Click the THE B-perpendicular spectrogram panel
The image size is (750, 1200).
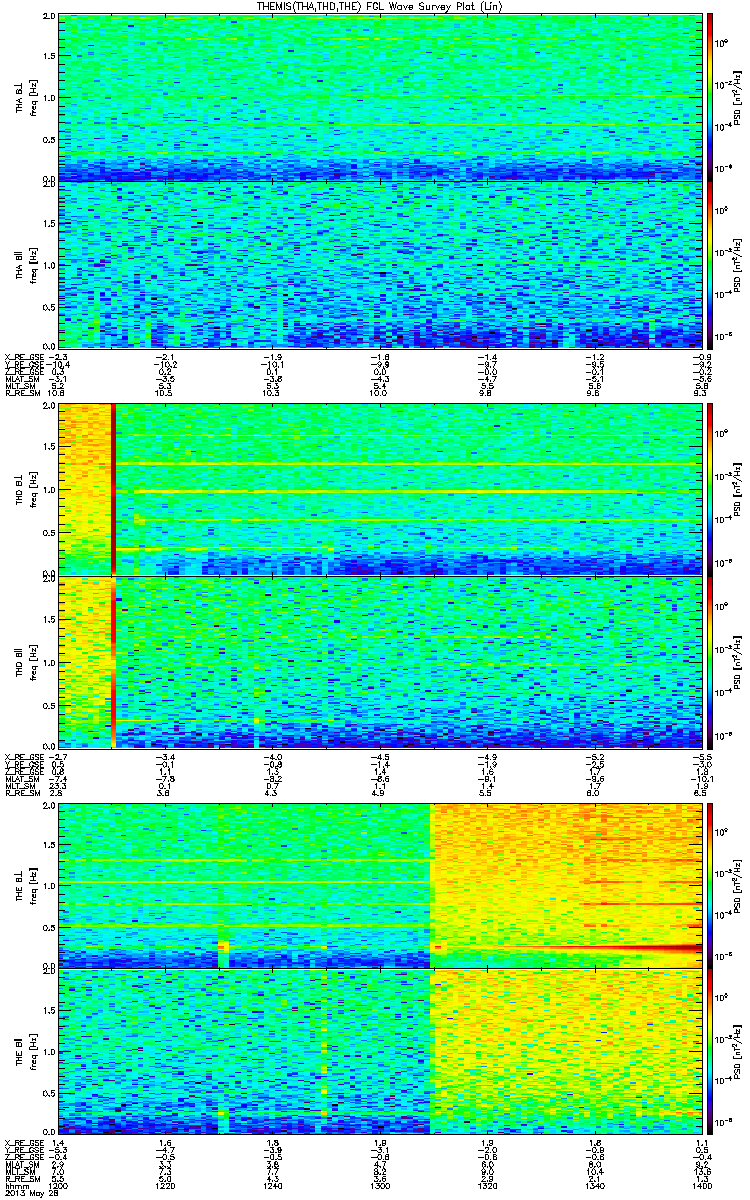click(x=379, y=884)
